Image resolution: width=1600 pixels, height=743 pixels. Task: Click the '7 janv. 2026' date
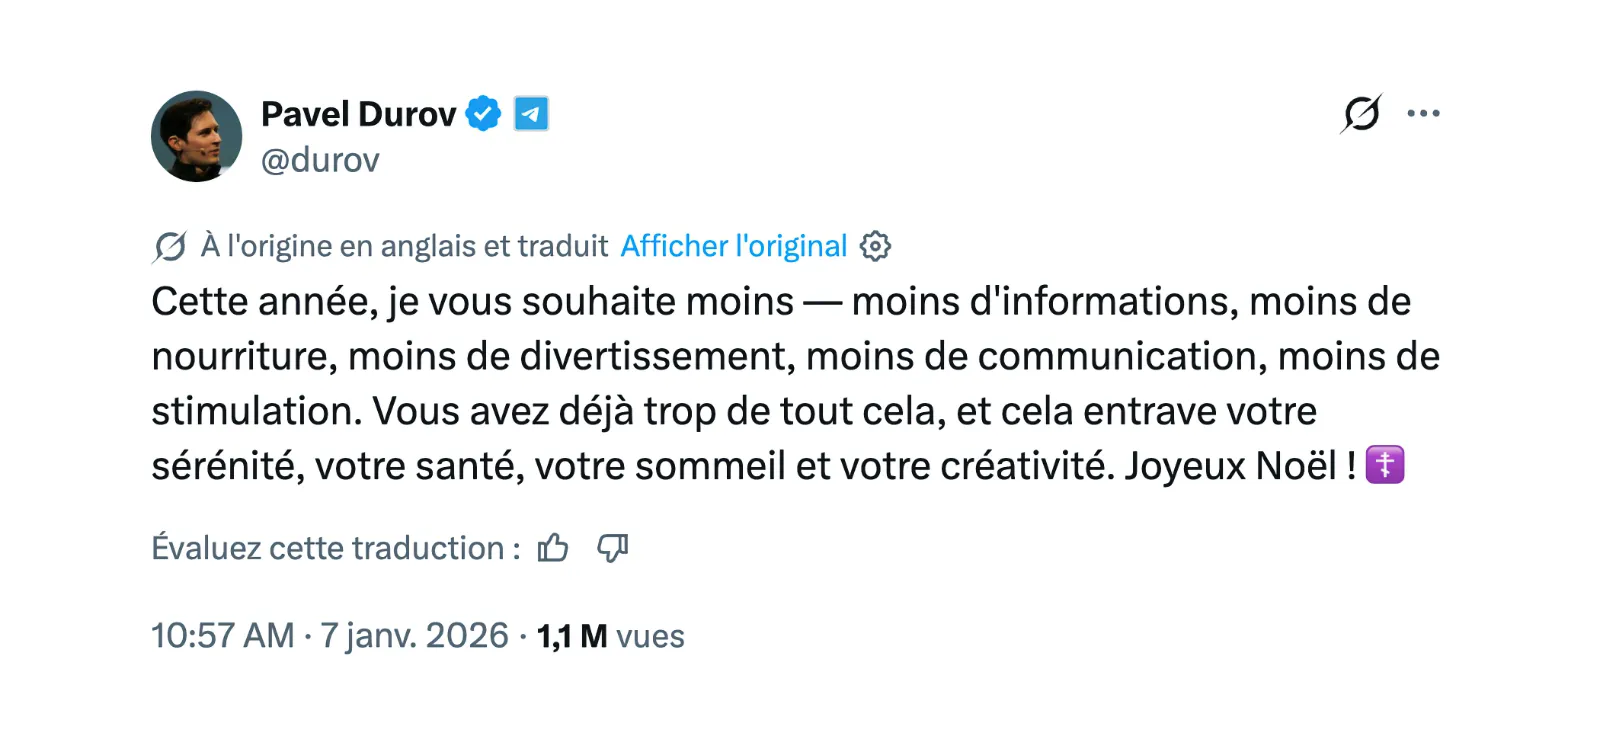pos(414,636)
